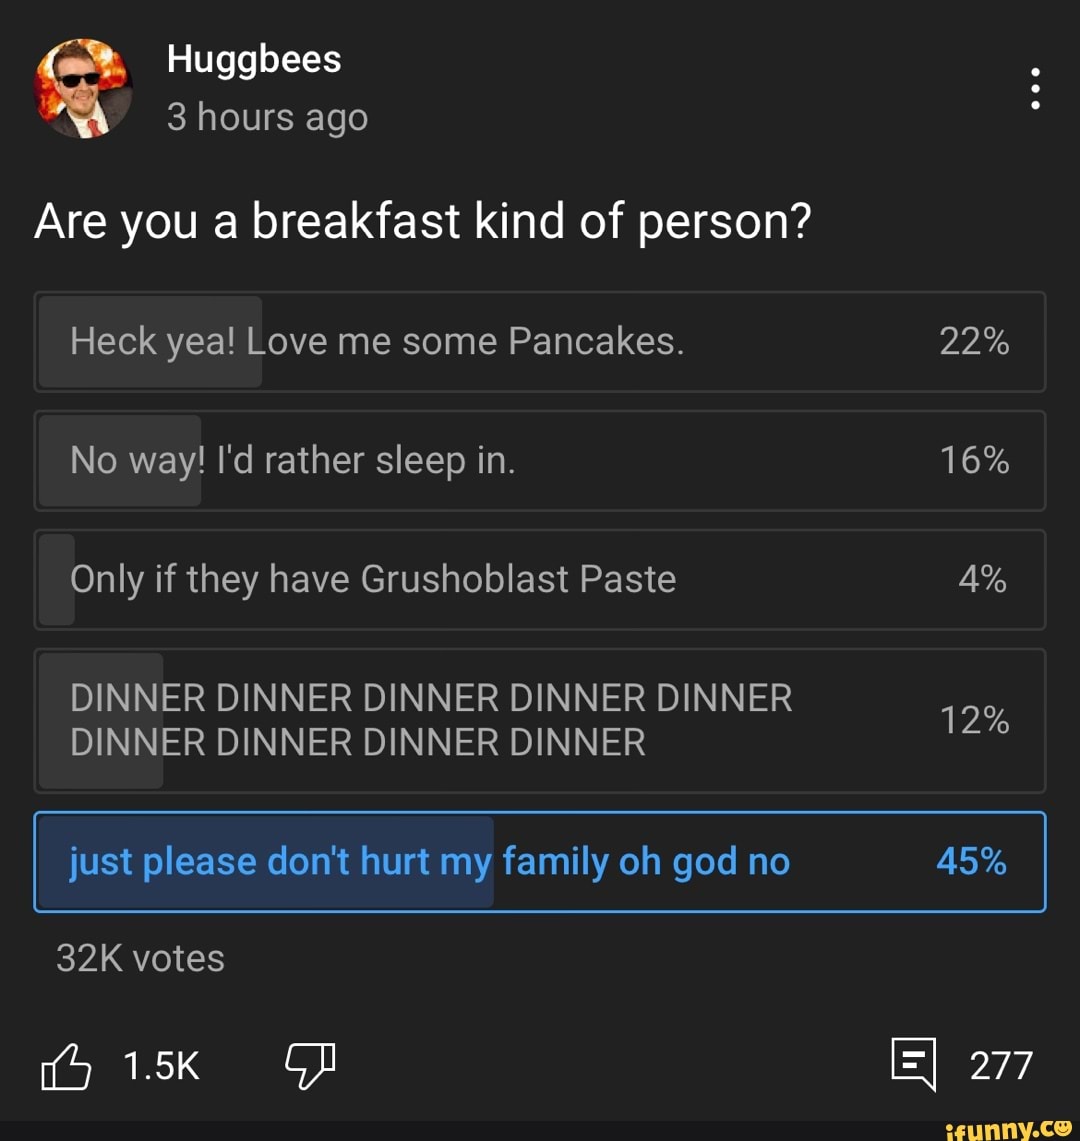This screenshot has width=1080, height=1141.
Task: Select 'No way! I'd rather sleep in.'
Action: point(540,461)
